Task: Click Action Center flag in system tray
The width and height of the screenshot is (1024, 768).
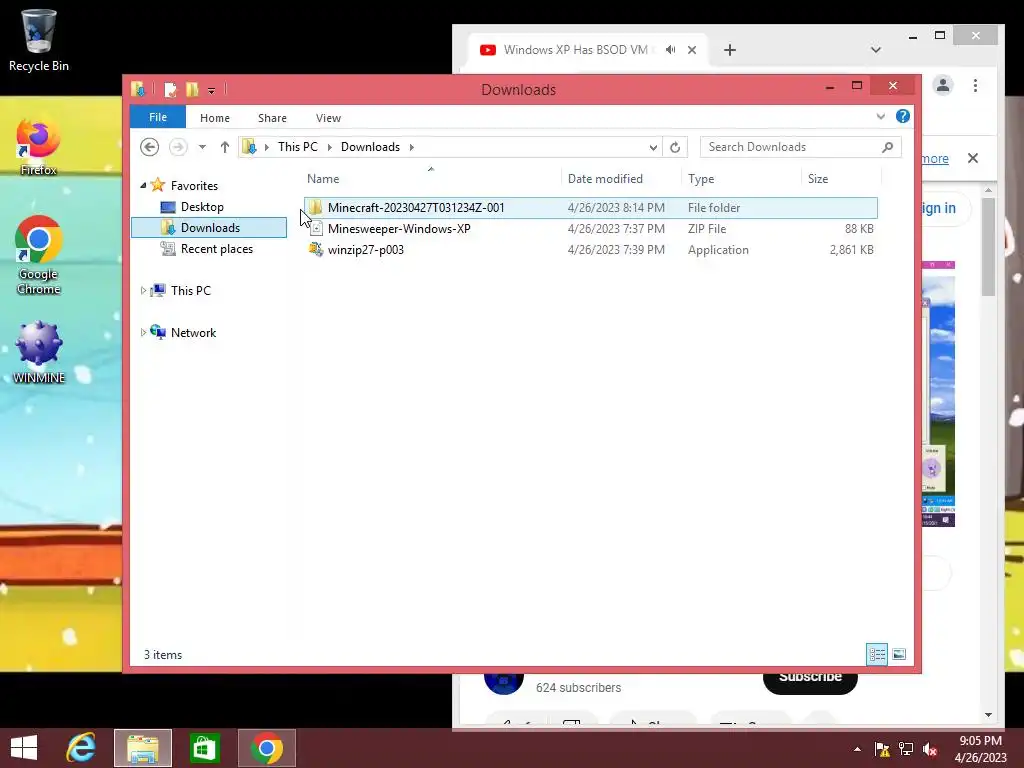Action: (882, 749)
